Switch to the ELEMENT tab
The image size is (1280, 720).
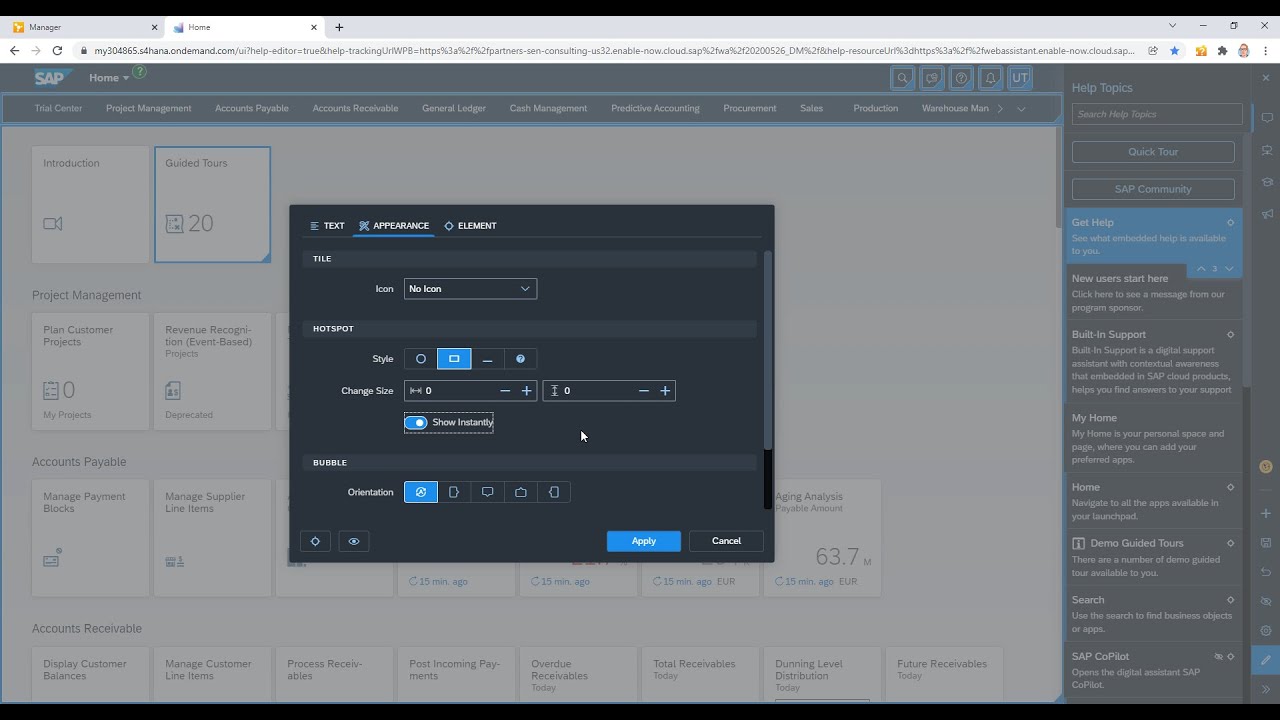pyautogui.click(x=470, y=226)
